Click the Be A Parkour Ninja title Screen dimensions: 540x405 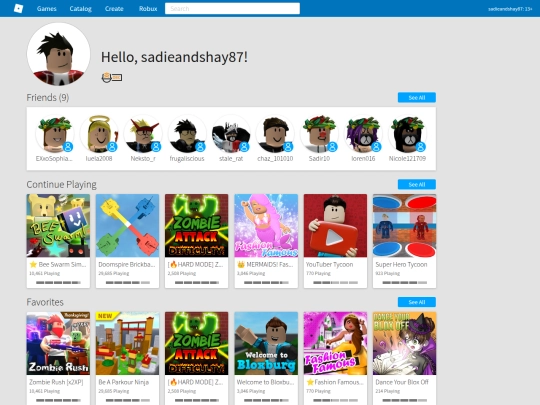[x=124, y=382]
